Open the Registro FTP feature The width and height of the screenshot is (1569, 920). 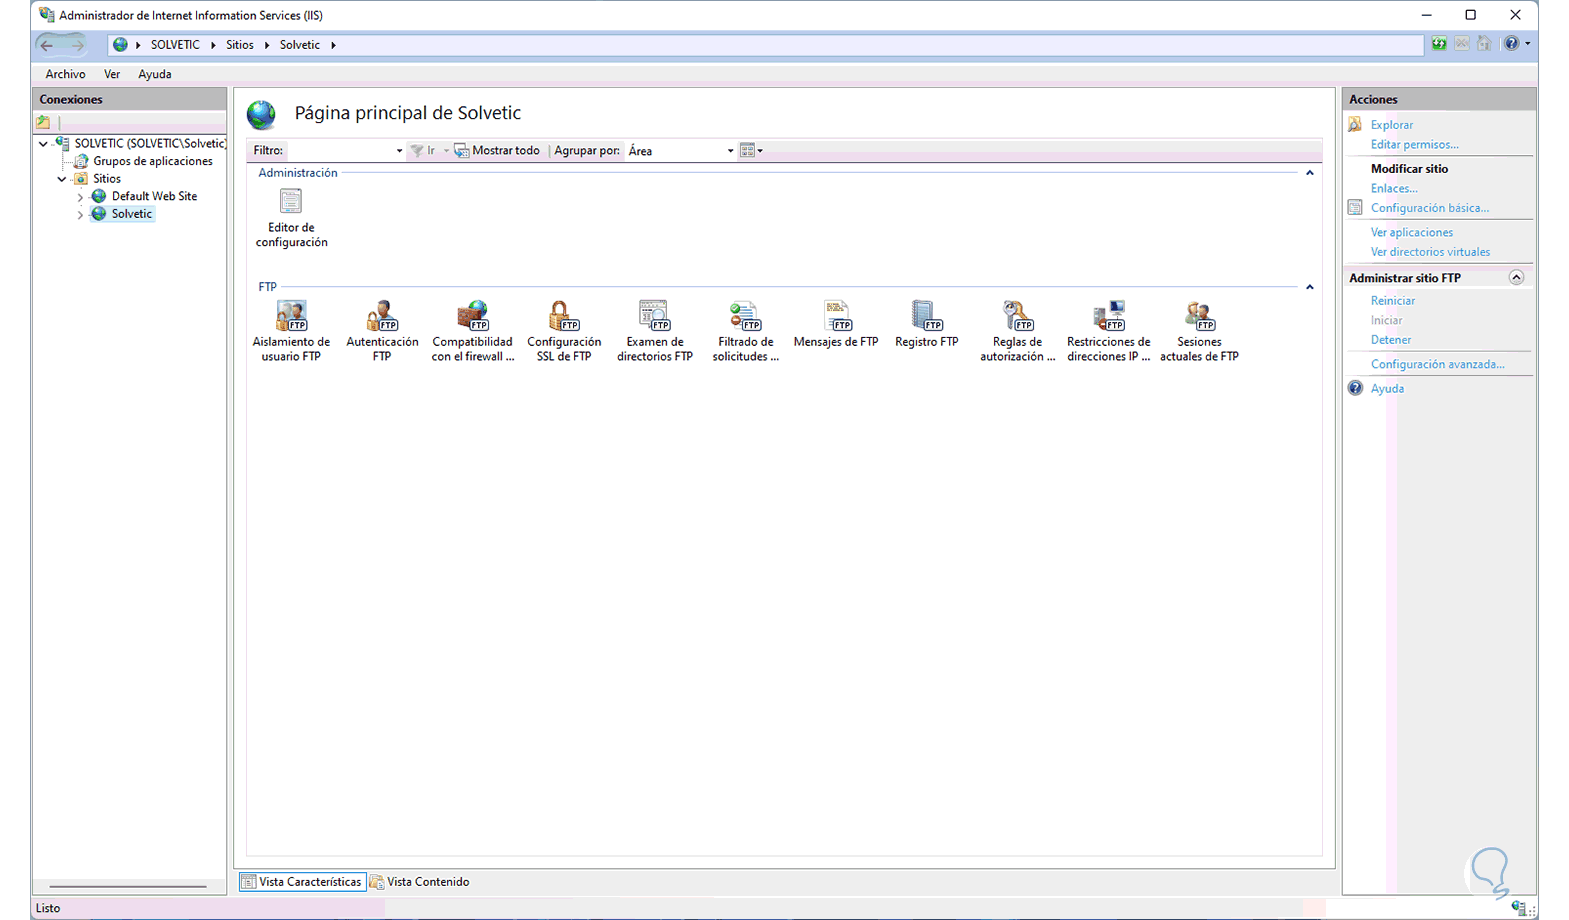pyautogui.click(x=927, y=325)
